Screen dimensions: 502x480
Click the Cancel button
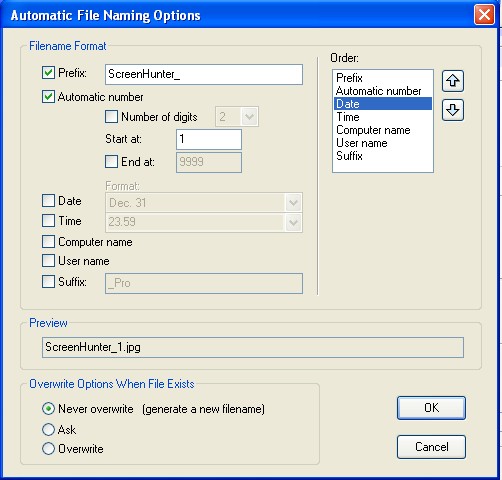coord(431,447)
